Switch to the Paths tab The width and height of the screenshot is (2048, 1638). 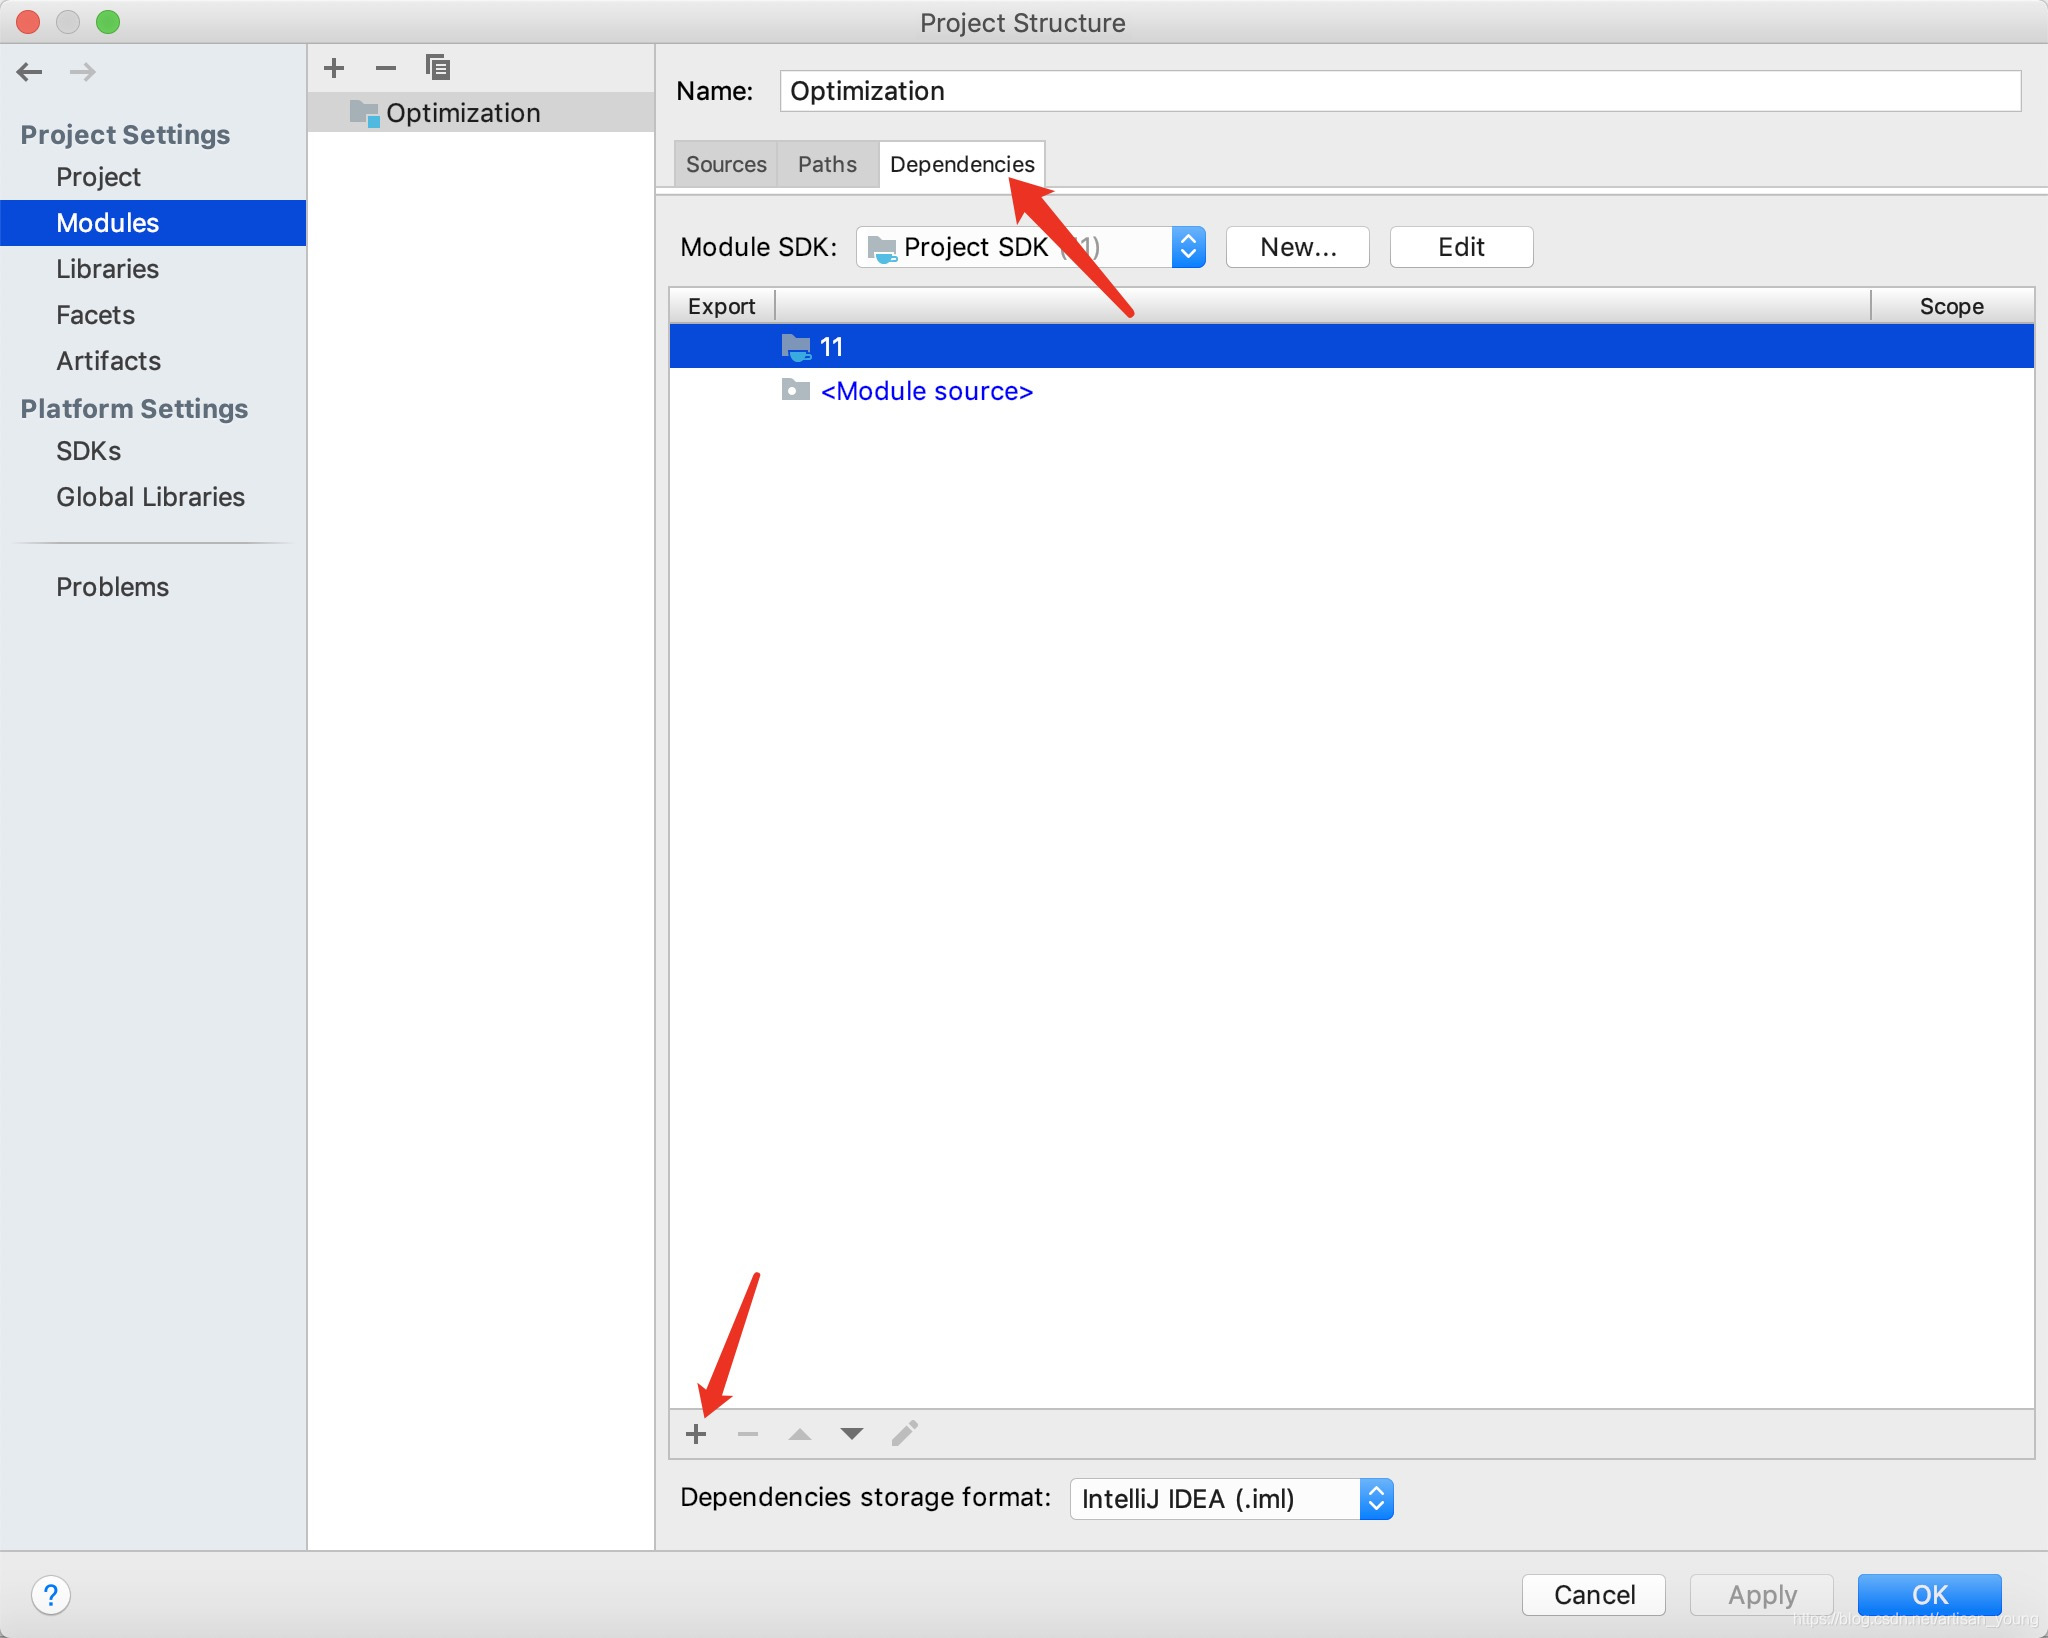(x=827, y=164)
